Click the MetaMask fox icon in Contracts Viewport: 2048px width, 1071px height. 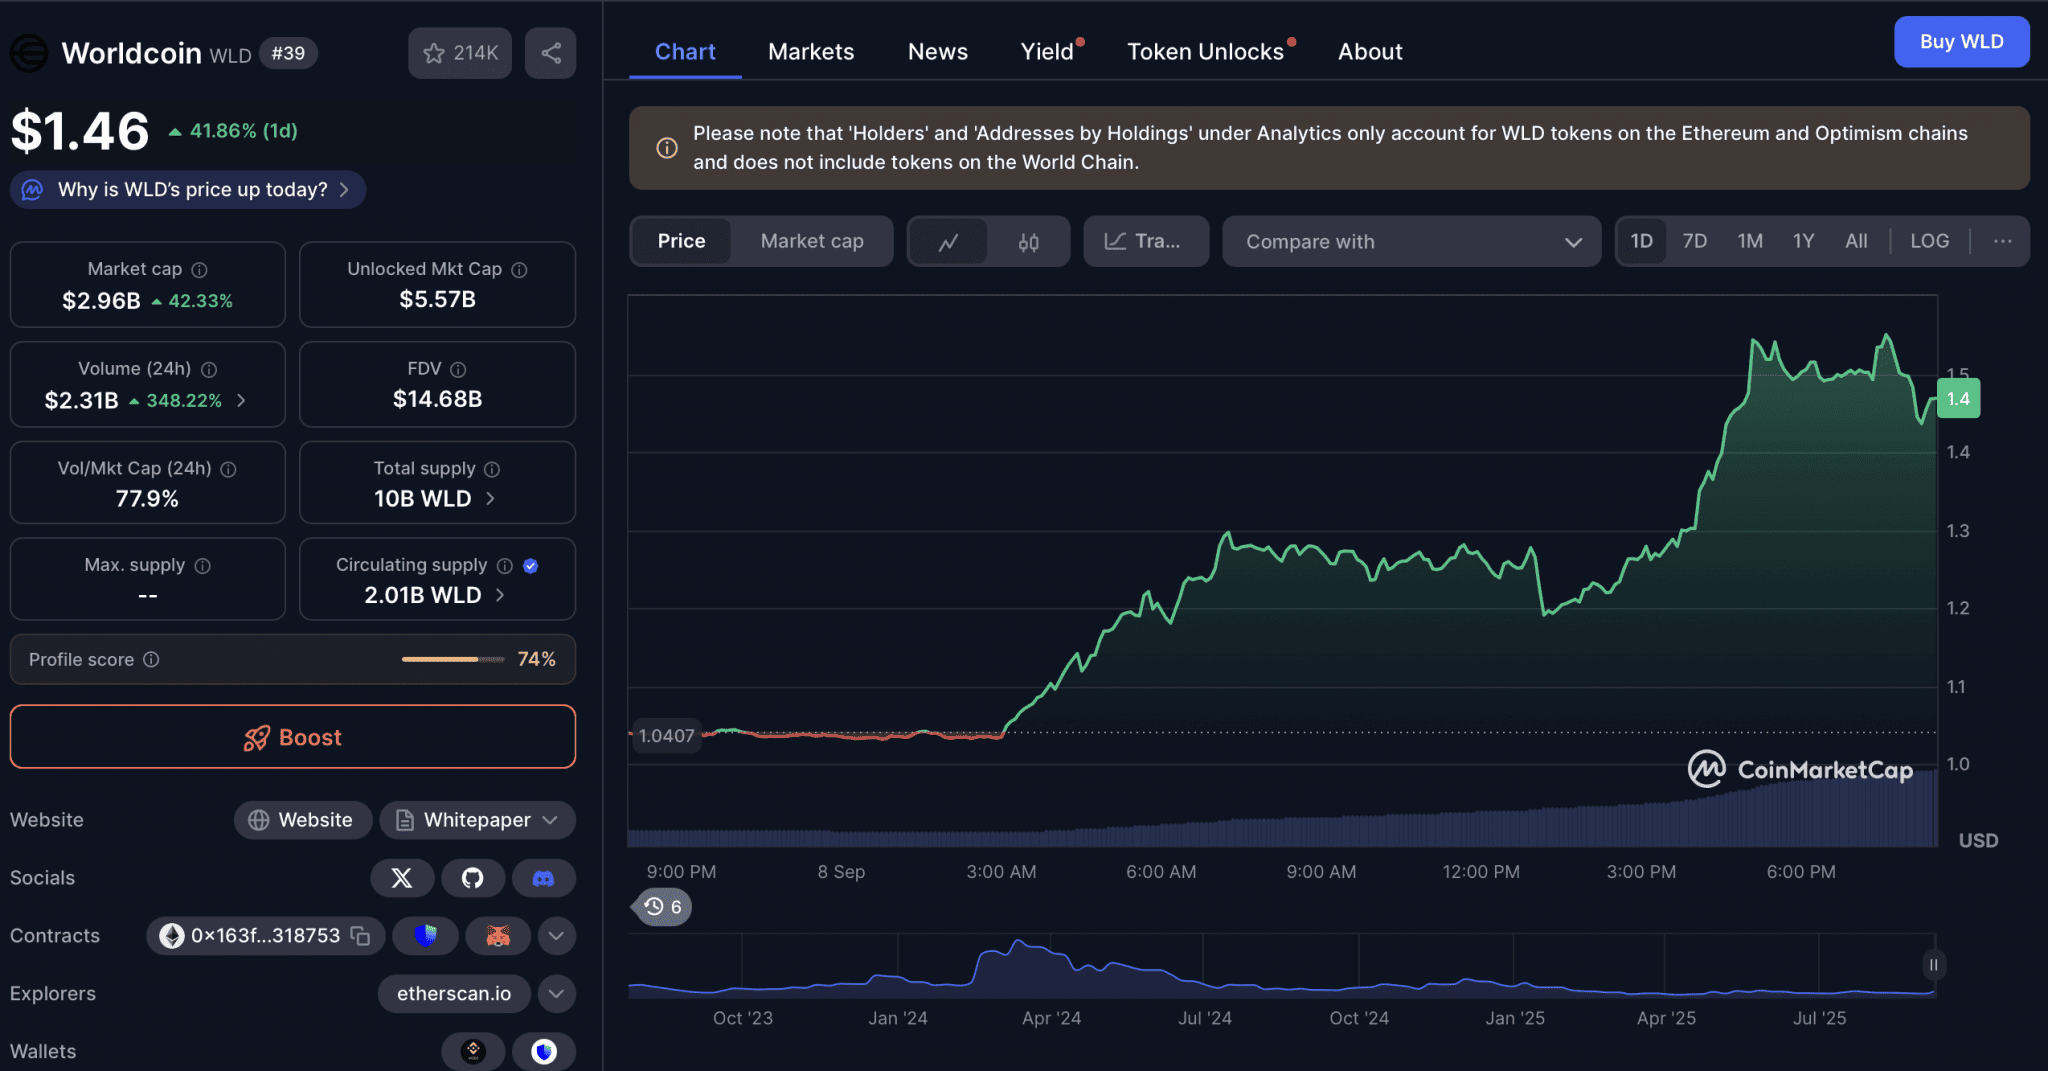coord(497,936)
